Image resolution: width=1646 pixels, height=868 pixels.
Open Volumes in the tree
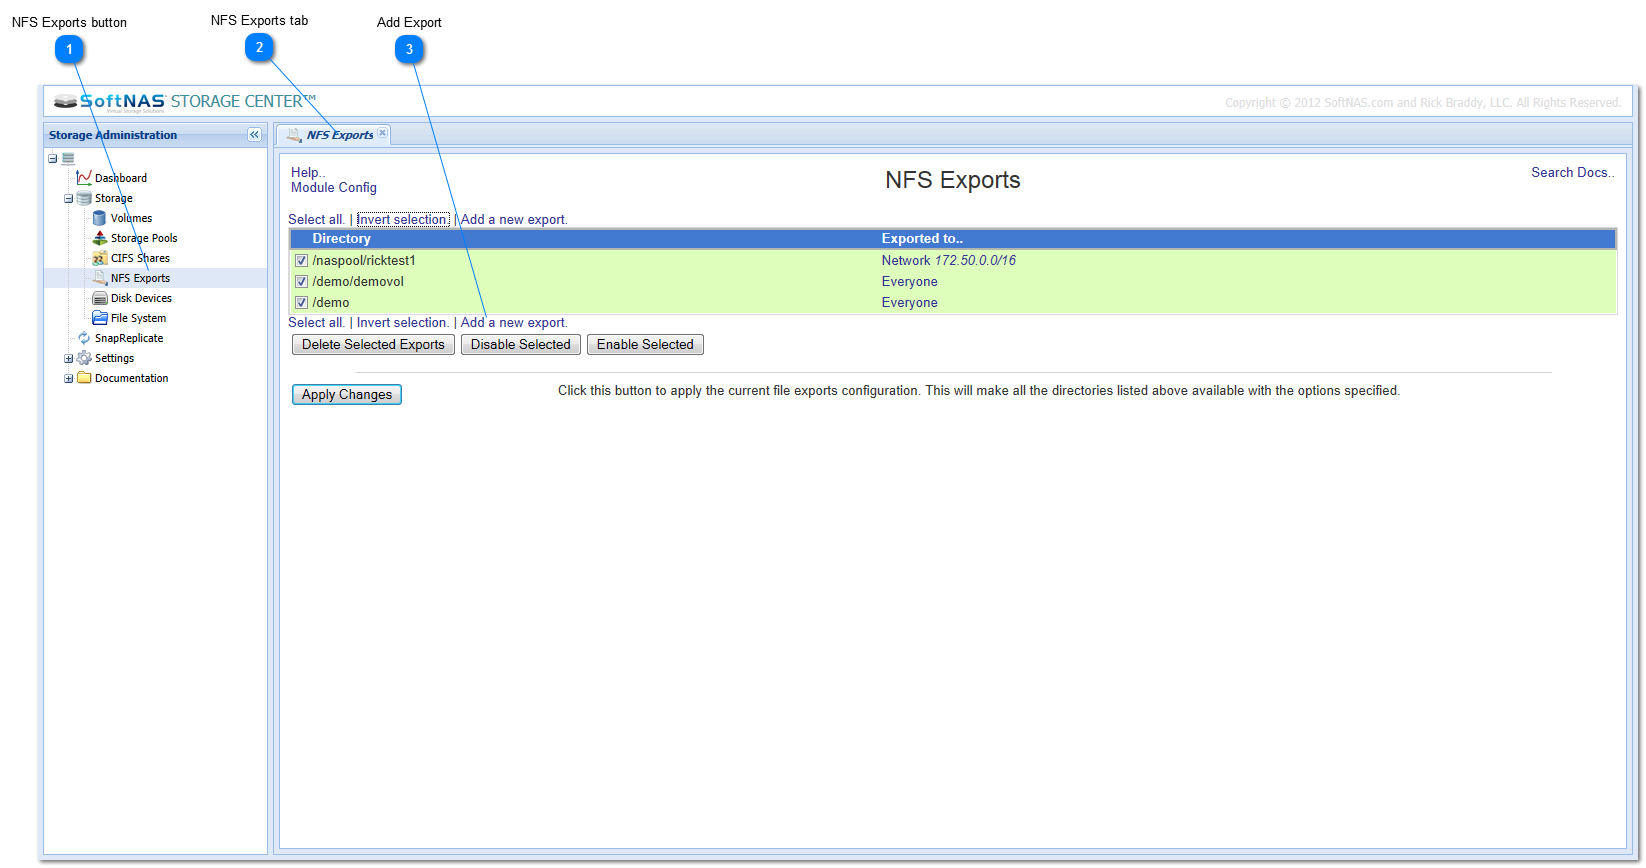tap(131, 218)
